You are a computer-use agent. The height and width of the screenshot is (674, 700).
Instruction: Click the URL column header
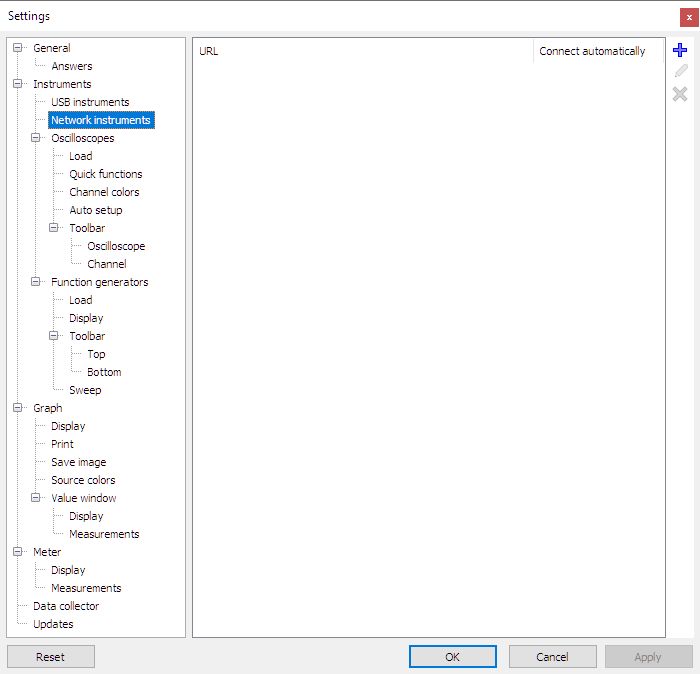point(363,51)
